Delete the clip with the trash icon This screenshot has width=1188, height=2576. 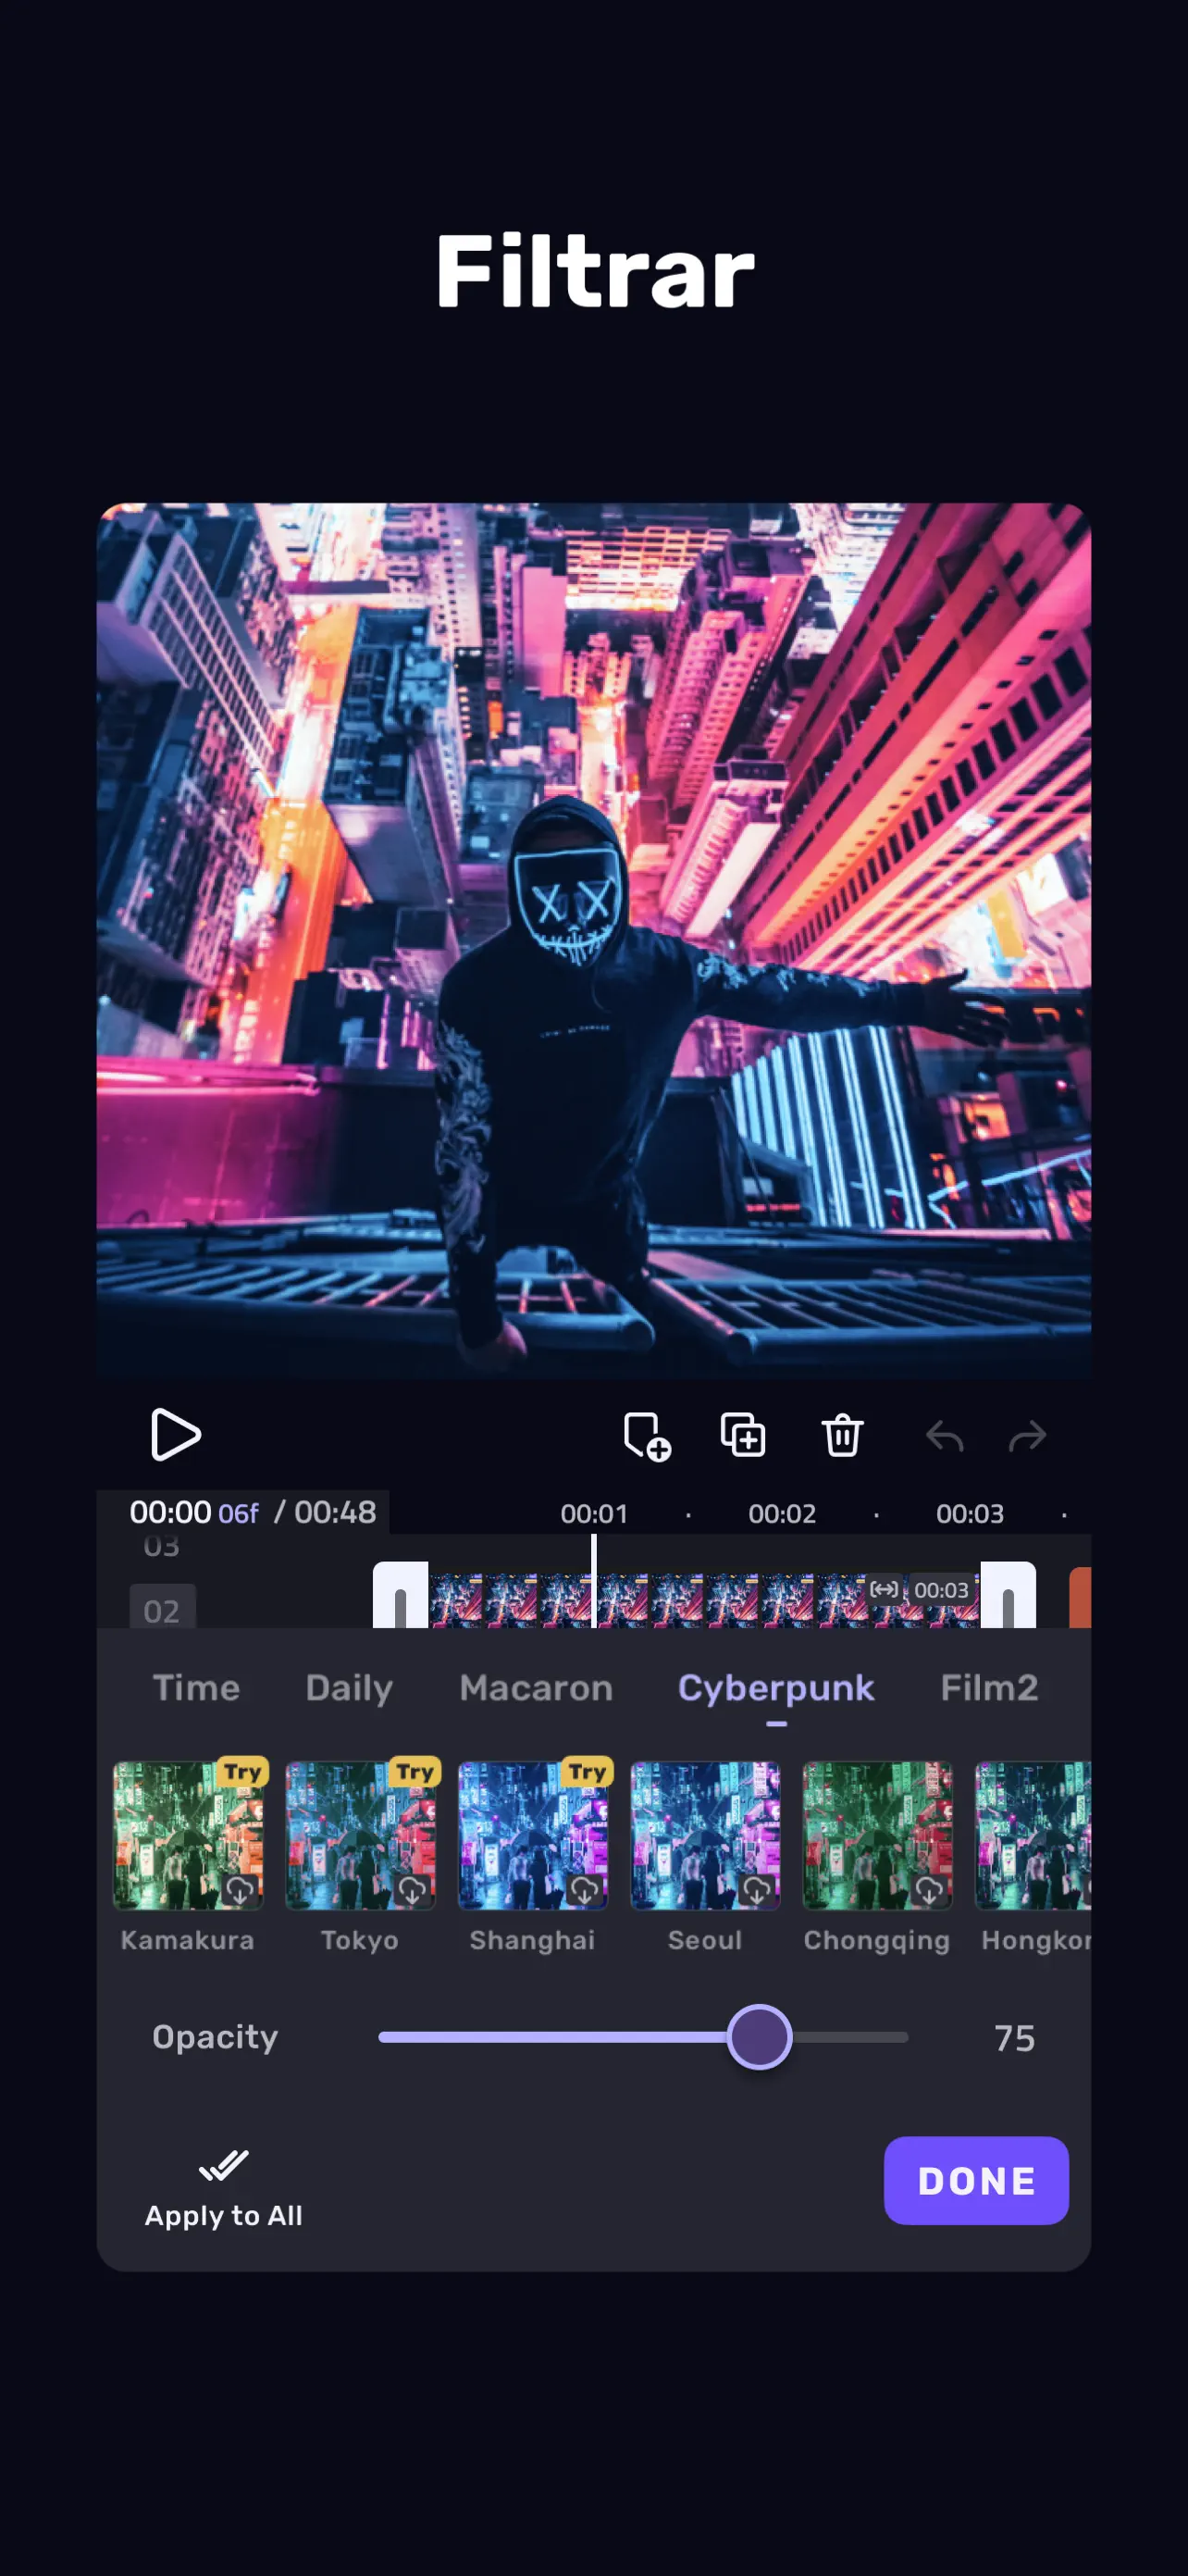842,1436
